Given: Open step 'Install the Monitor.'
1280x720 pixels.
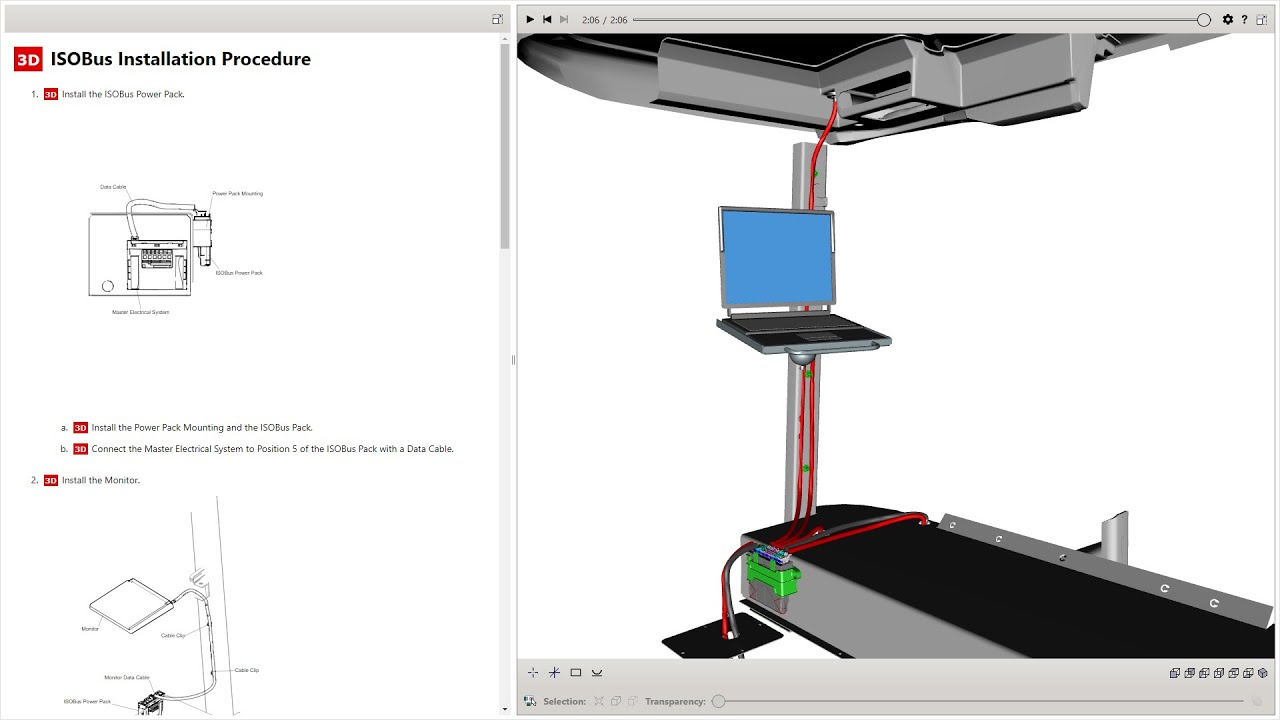Looking at the screenshot, I should coord(101,480).
